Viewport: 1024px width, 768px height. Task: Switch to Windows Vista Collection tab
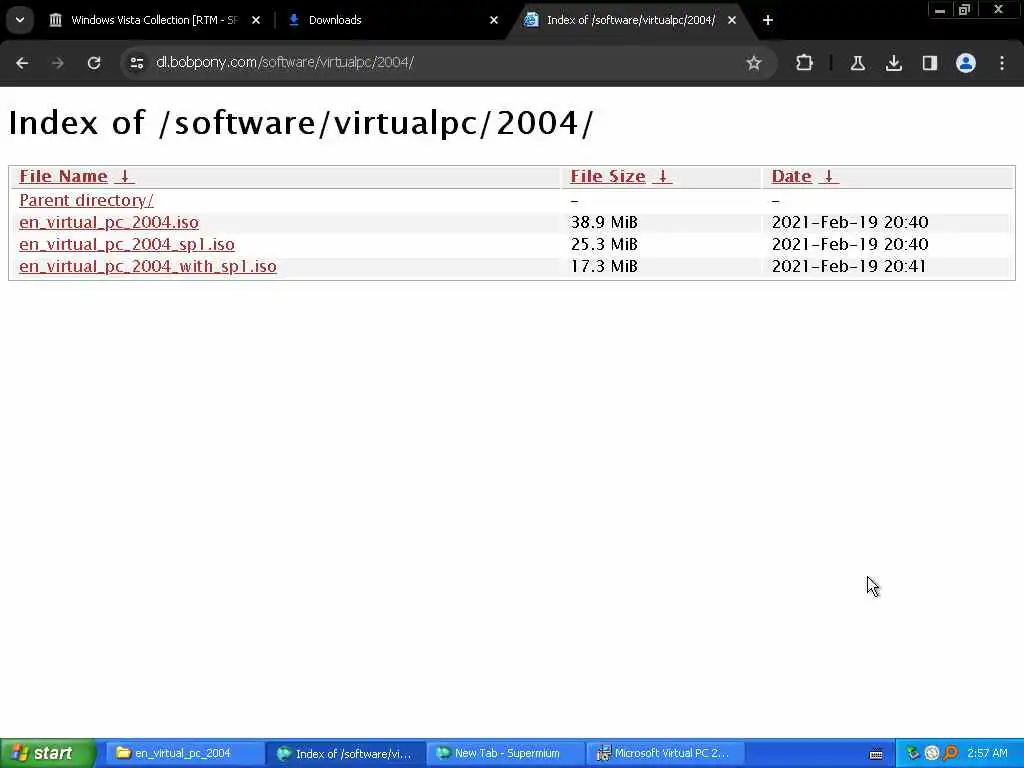coord(155,20)
